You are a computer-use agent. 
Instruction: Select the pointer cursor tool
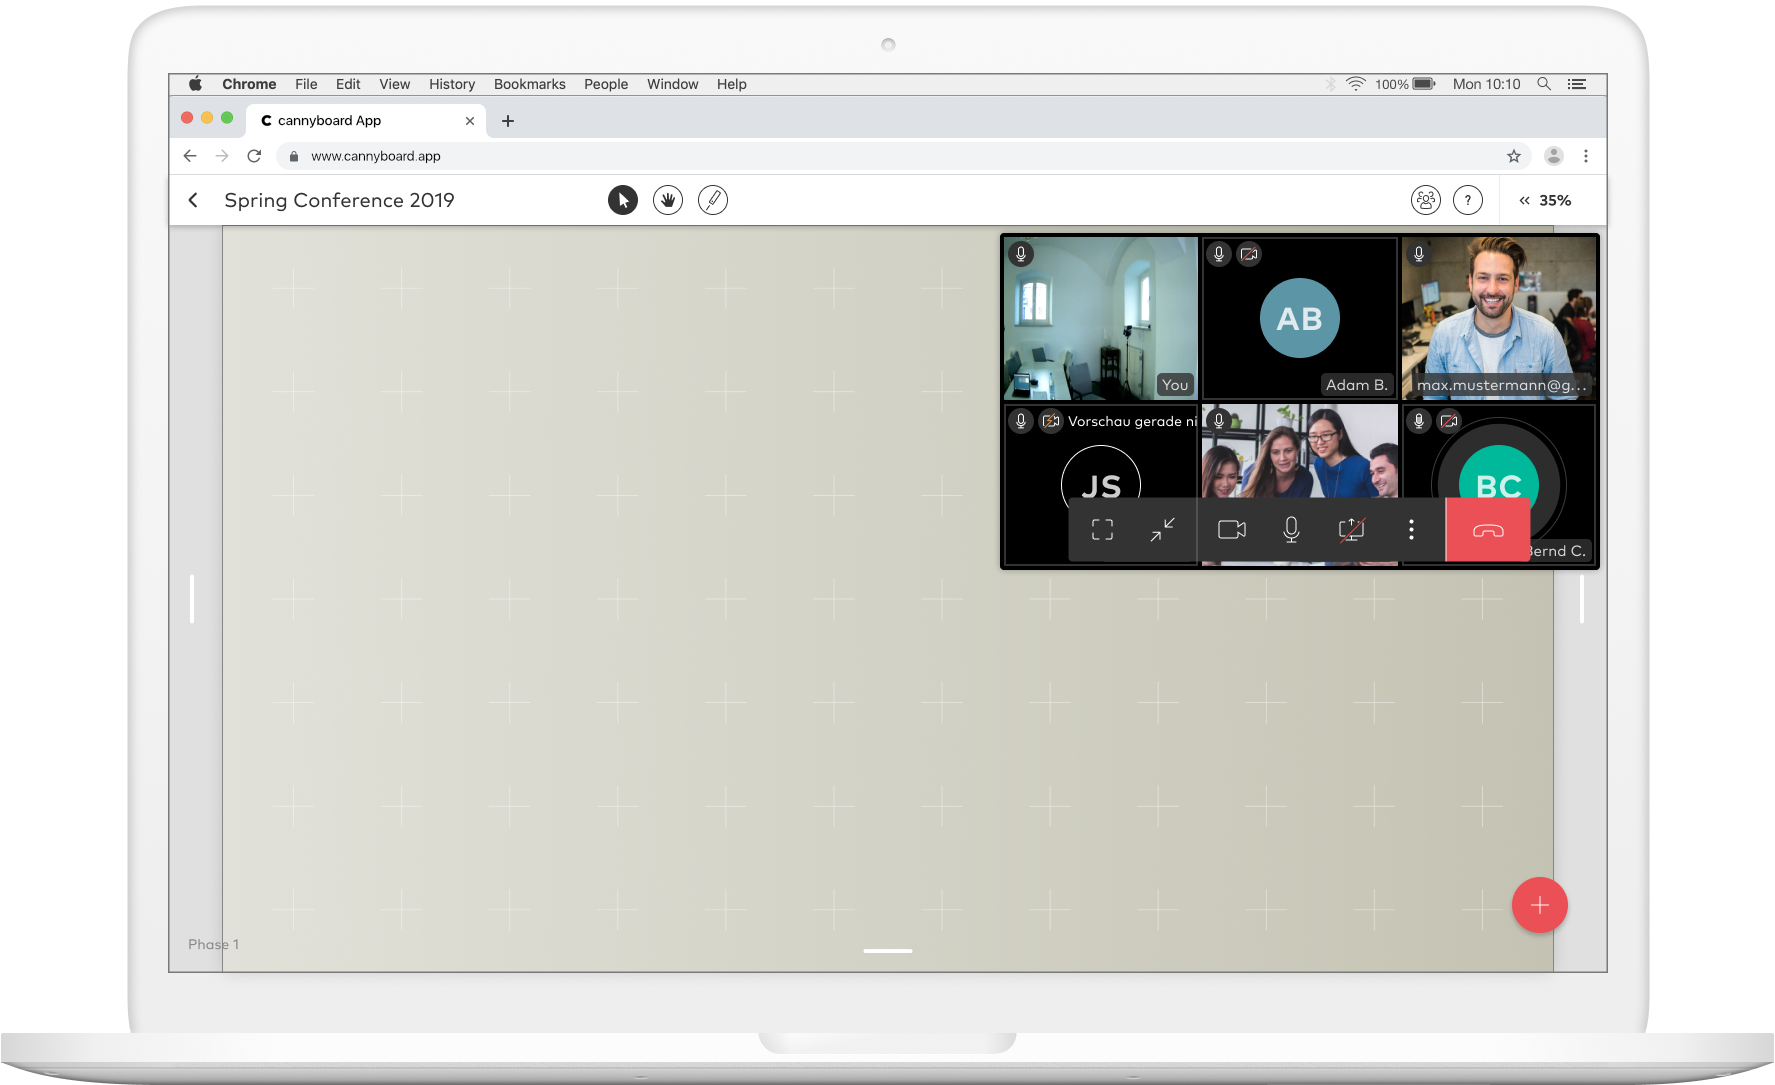(623, 200)
